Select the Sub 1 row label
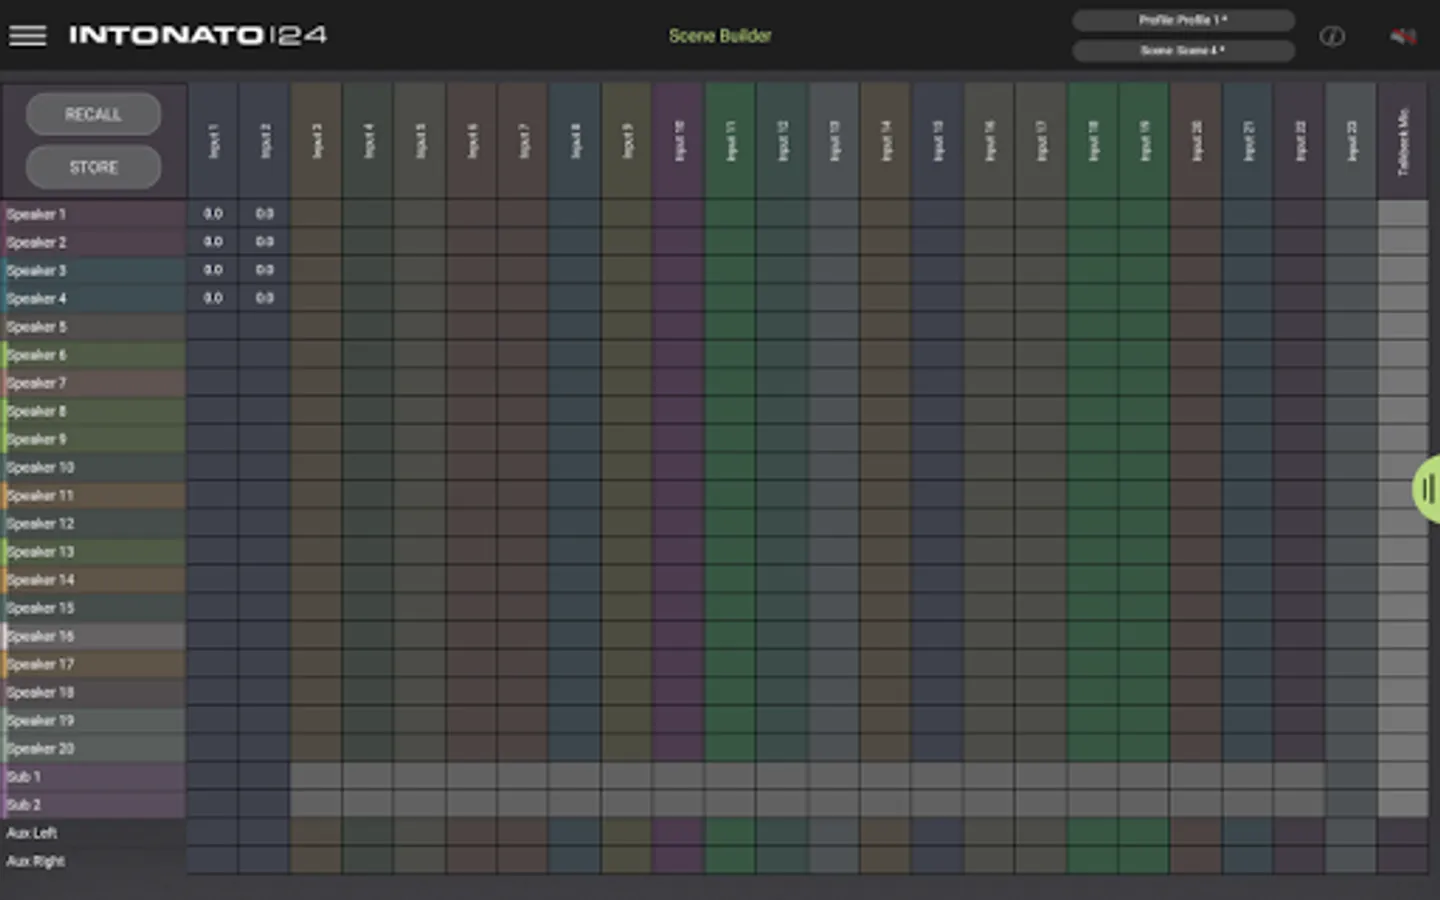The image size is (1440, 900). [x=94, y=776]
